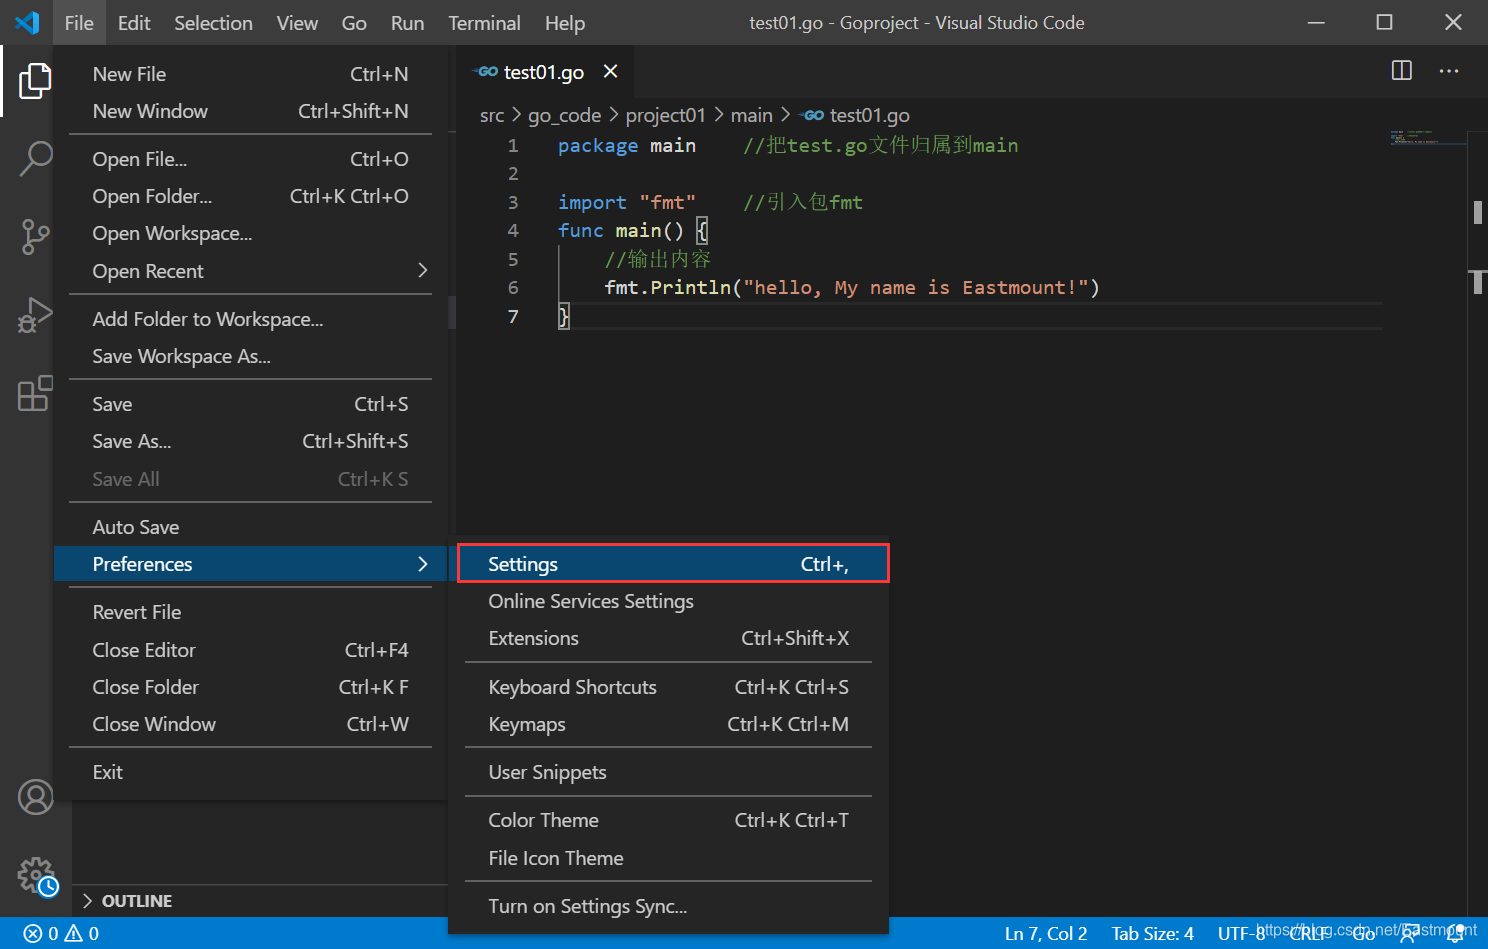Image resolution: width=1488 pixels, height=949 pixels.
Task: Select the test01.go editor tab
Action: coord(543,72)
